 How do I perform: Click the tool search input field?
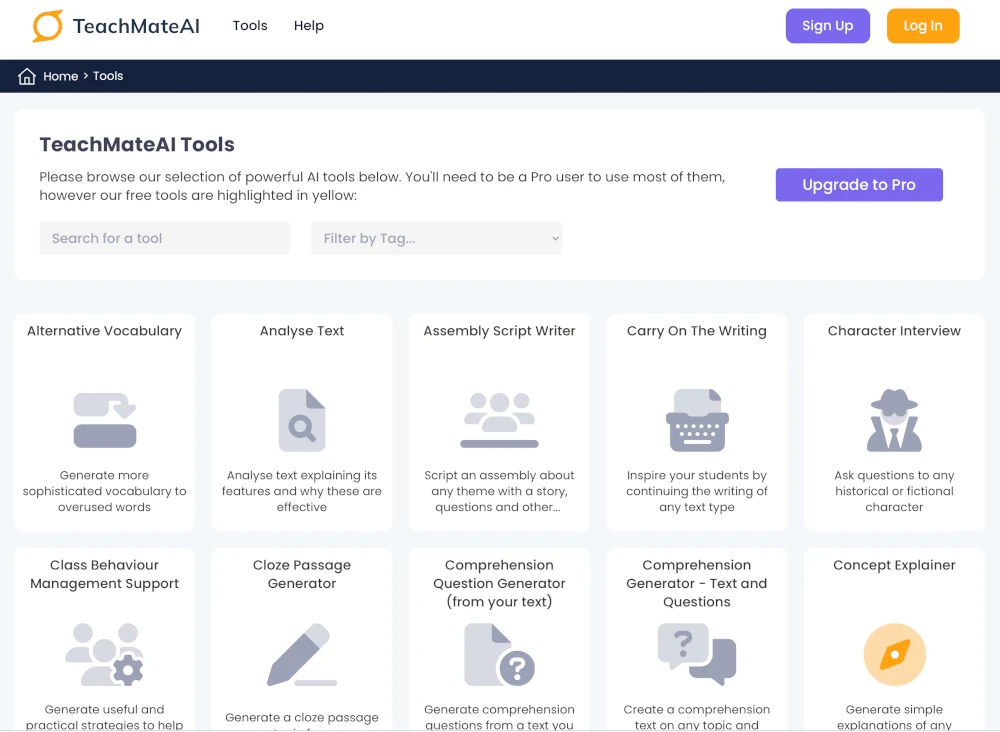tap(164, 238)
